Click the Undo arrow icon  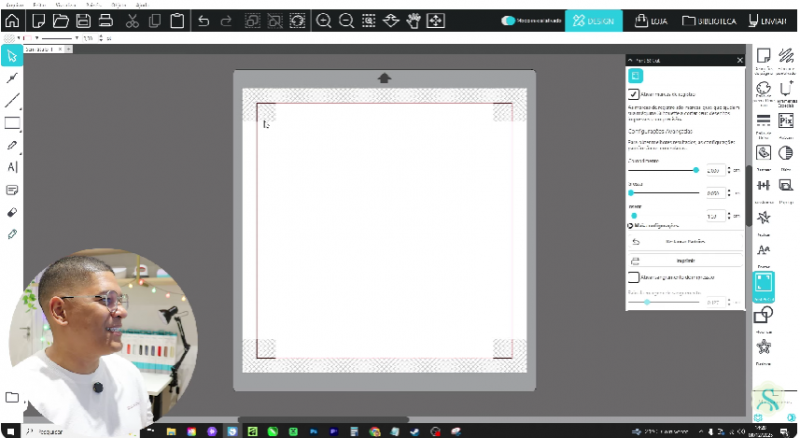click(x=204, y=20)
